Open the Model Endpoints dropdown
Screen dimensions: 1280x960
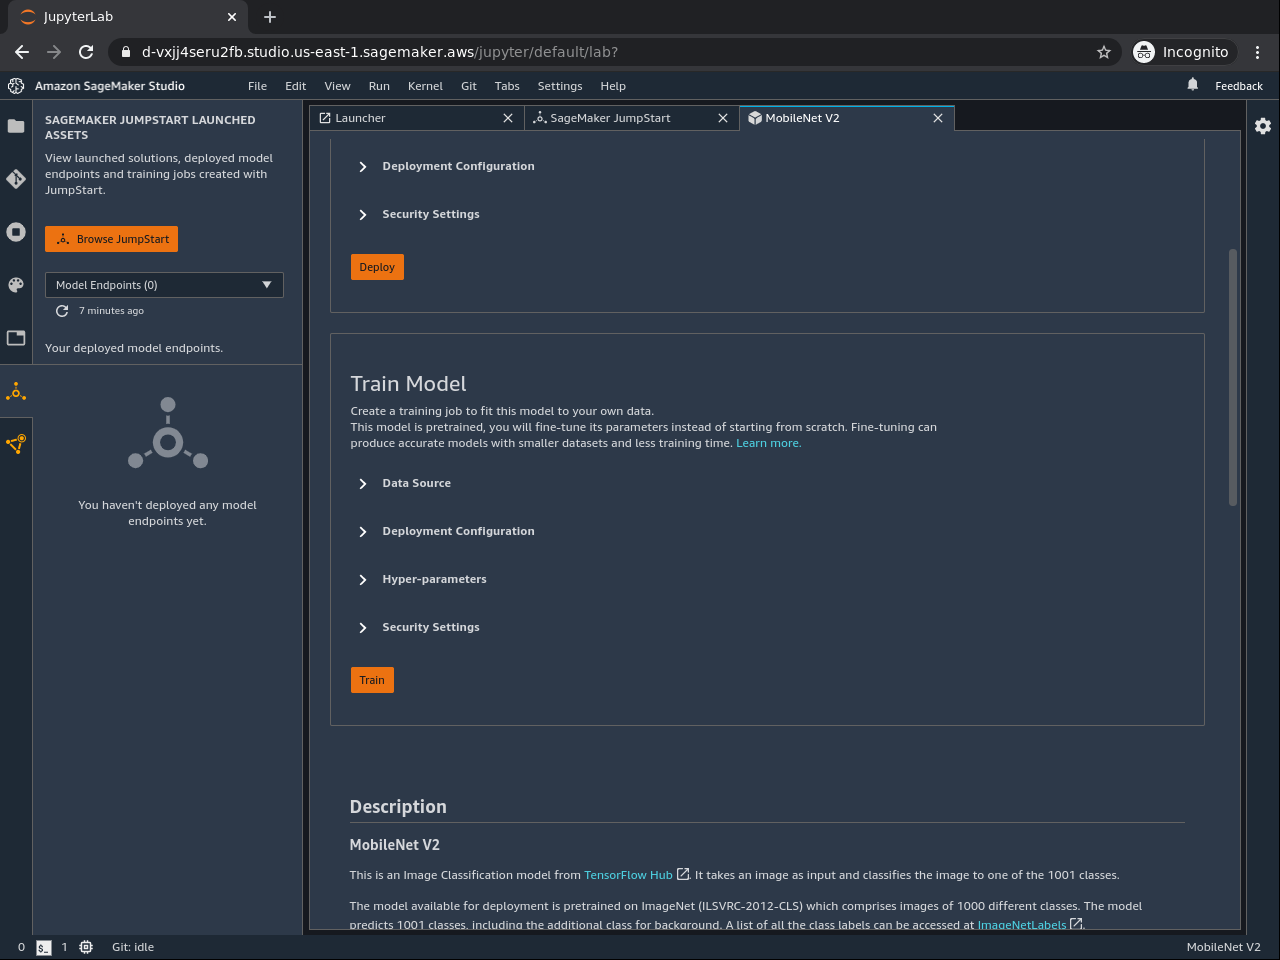click(x=164, y=285)
